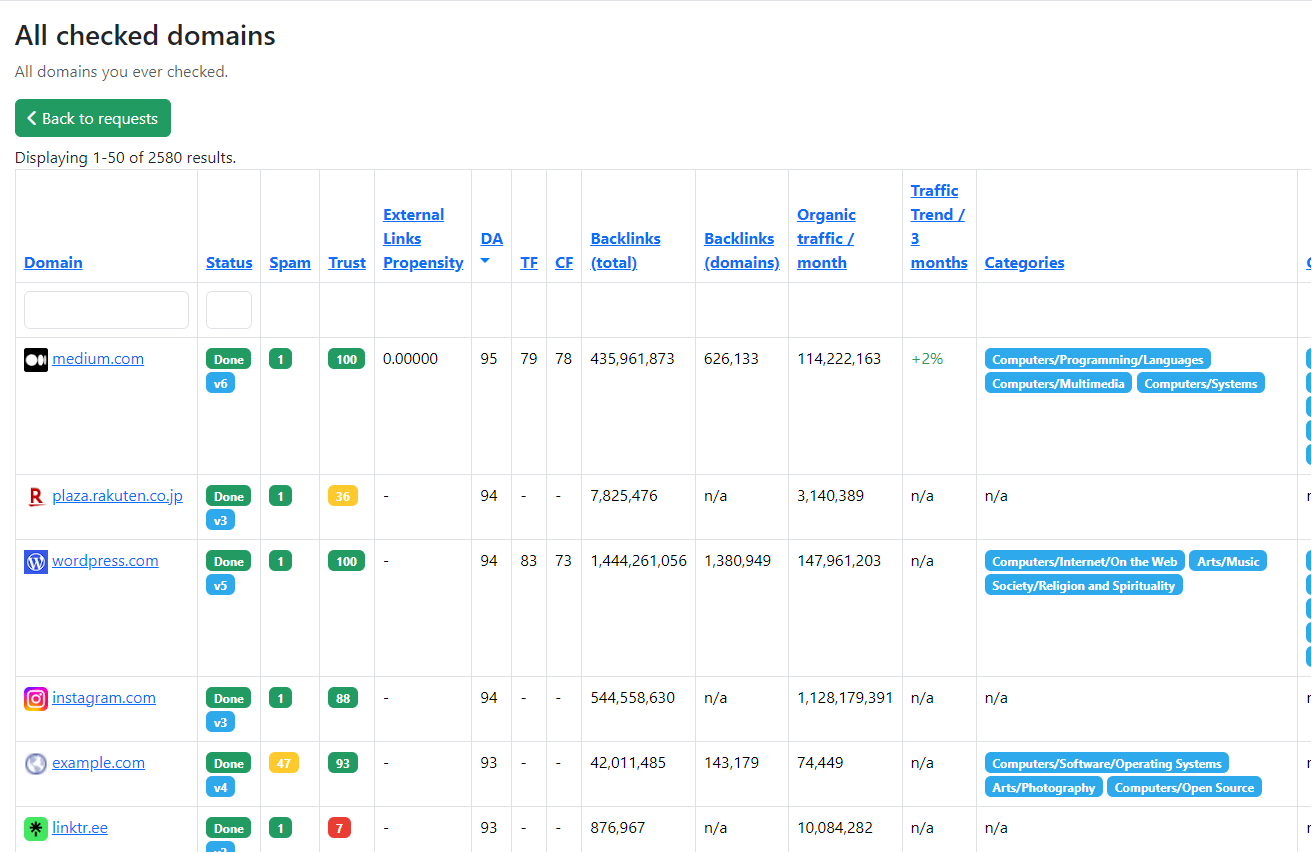Open the medium.com domain link
Image resolution: width=1312 pixels, height=853 pixels.
[98, 359]
